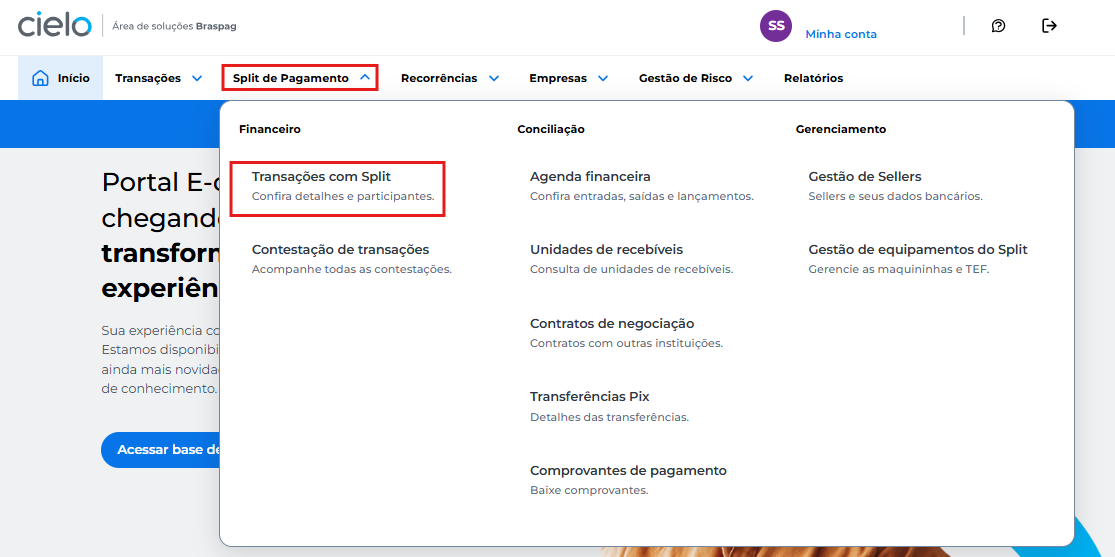This screenshot has height=557, width=1115.
Task: Expand the Transações chevron arrow
Action: point(197,78)
